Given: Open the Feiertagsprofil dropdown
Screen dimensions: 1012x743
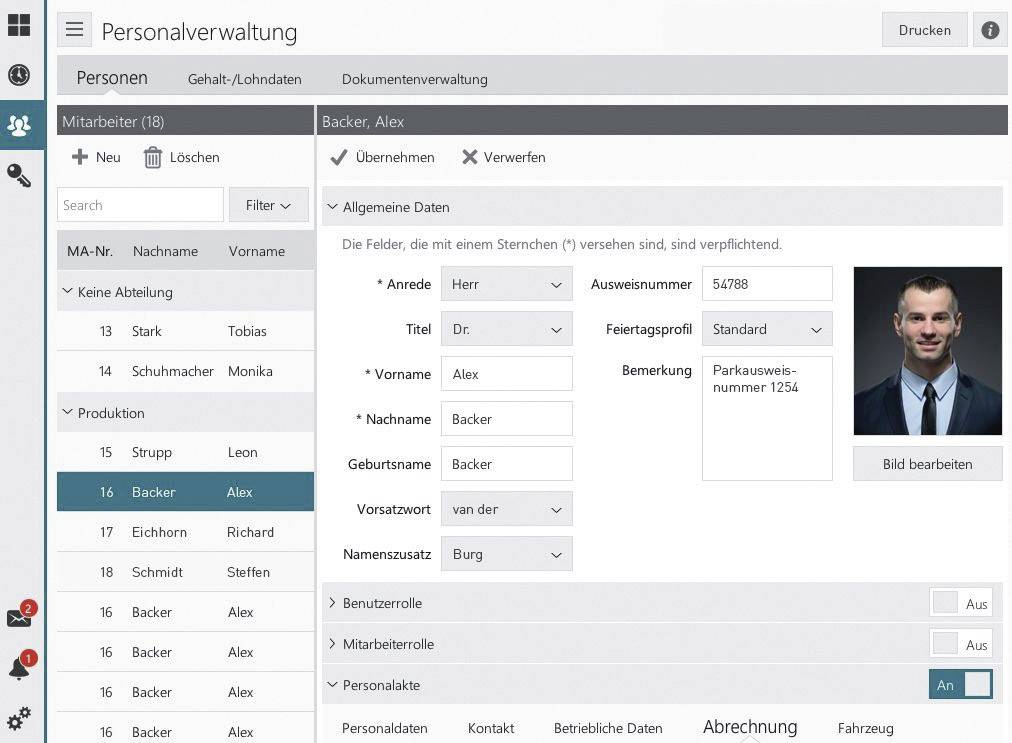Looking at the screenshot, I should point(766,329).
